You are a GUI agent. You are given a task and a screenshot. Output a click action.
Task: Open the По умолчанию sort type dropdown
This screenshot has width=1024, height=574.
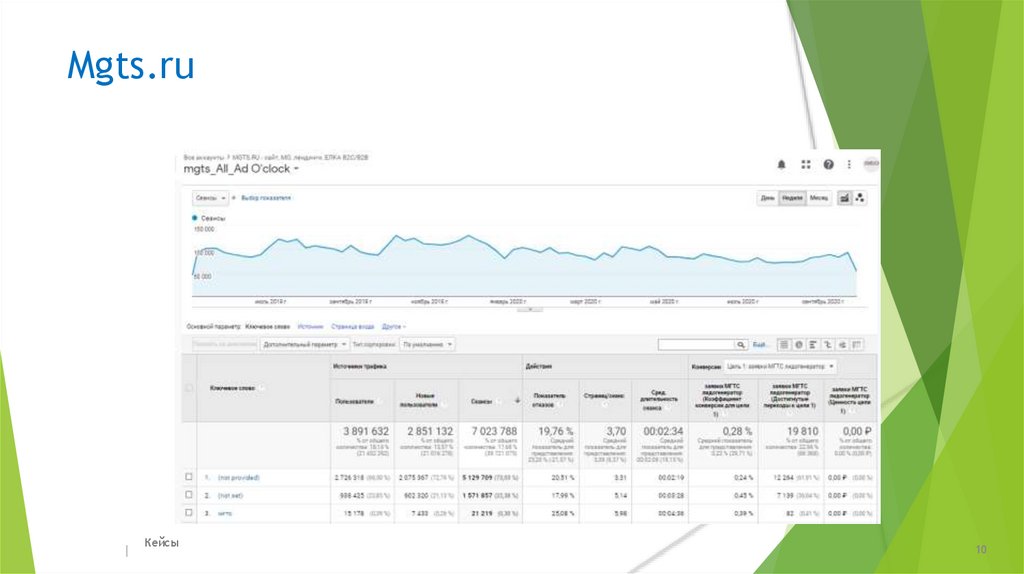coord(427,344)
